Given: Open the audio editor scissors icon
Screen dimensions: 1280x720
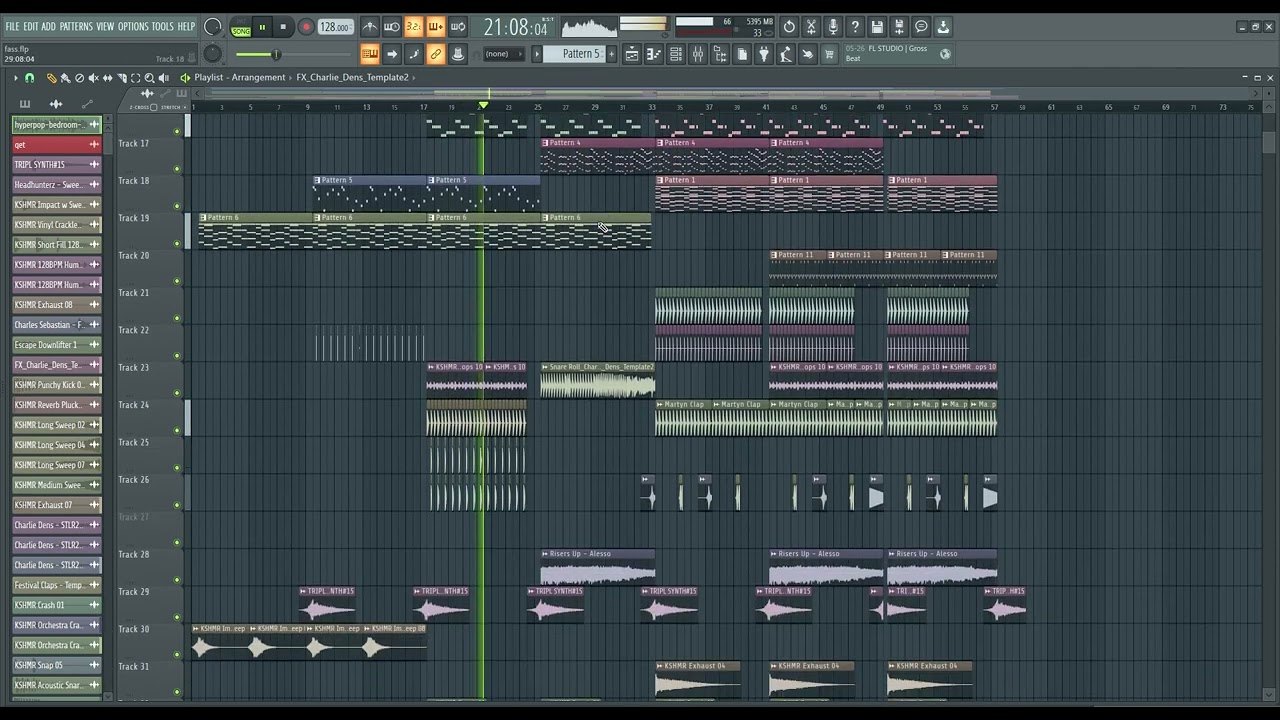Looking at the screenshot, I should 811,27.
